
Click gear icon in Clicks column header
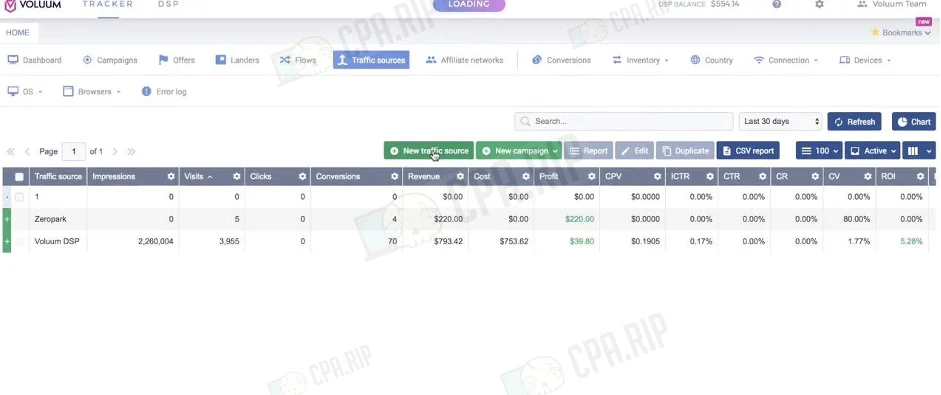[x=302, y=176]
